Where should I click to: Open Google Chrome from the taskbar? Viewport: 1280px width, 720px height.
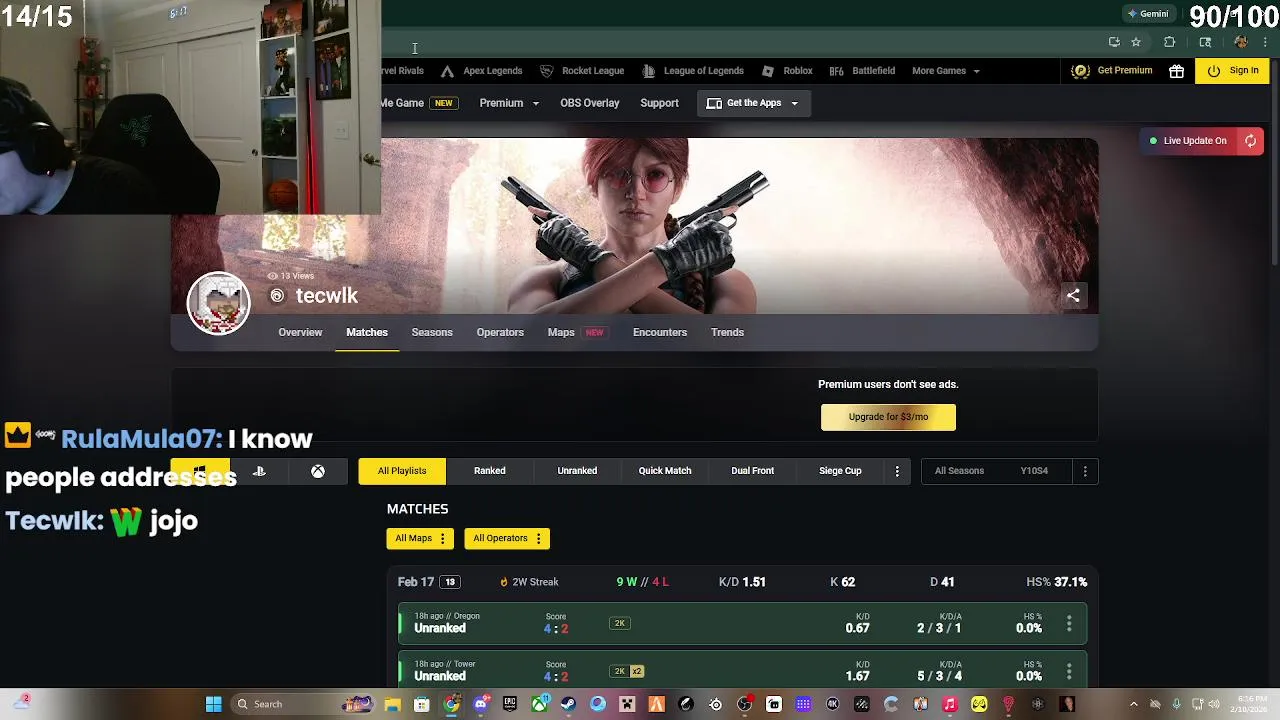[x=452, y=704]
